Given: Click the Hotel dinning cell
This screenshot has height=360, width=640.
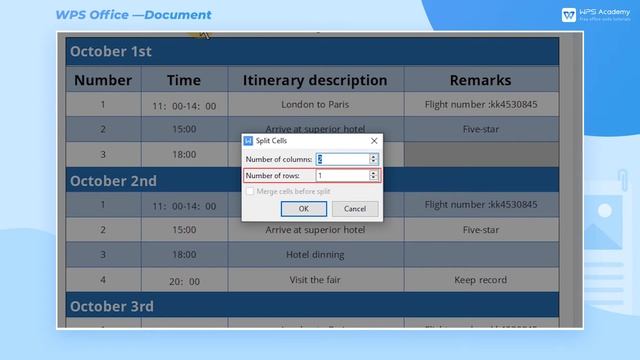Looking at the screenshot, I should (316, 255).
